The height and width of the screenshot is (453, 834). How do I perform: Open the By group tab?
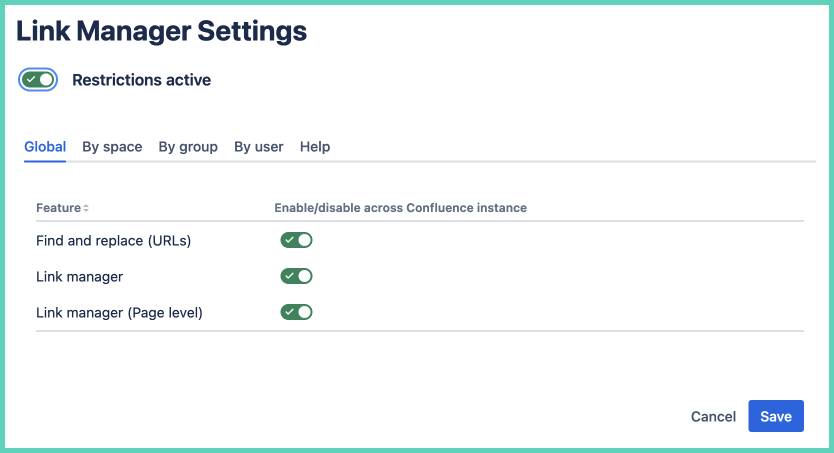click(188, 147)
